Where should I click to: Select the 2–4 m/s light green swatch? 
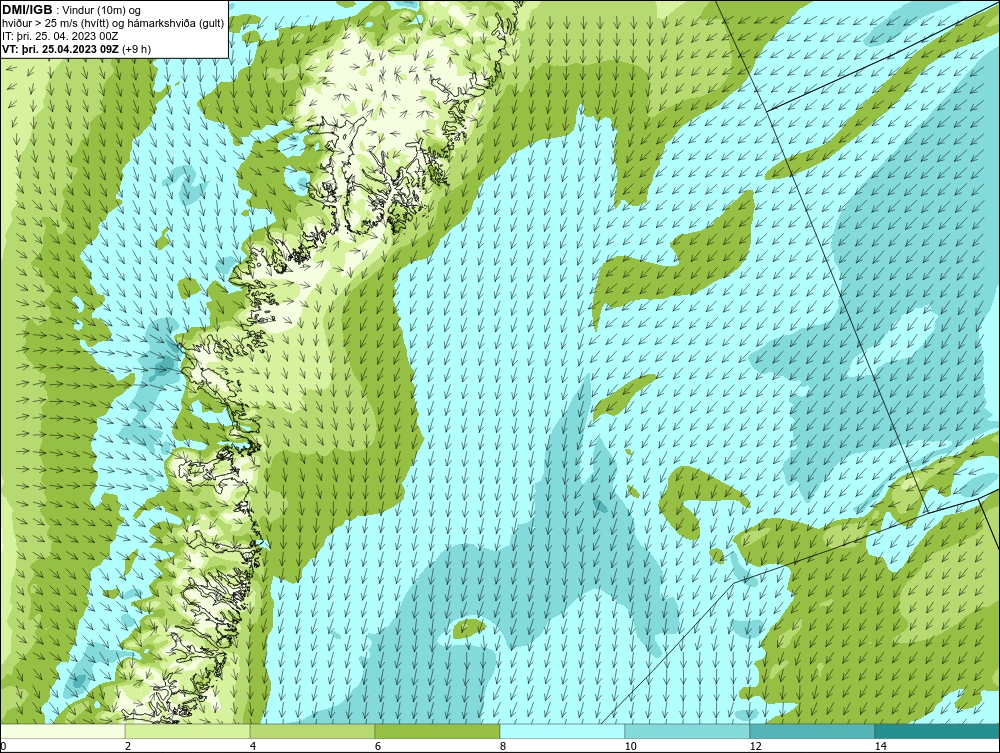pyautogui.click(x=188, y=731)
